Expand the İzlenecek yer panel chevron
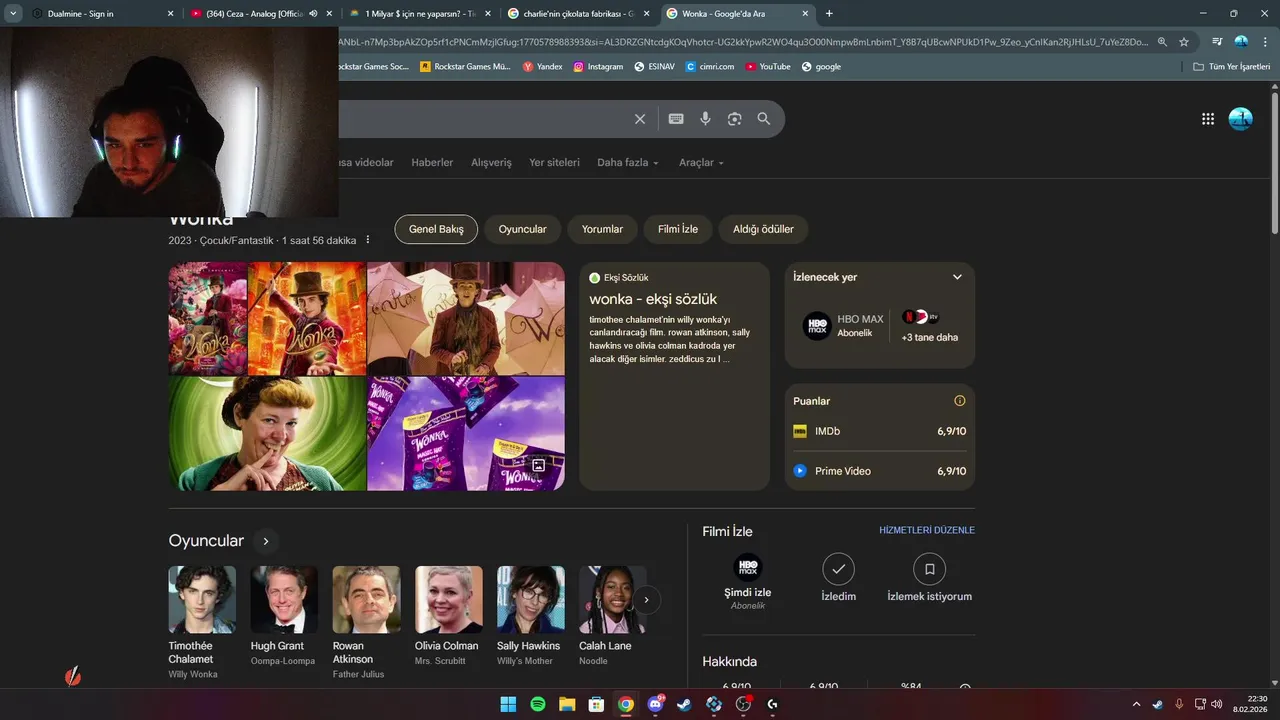The image size is (1280, 720). (957, 277)
